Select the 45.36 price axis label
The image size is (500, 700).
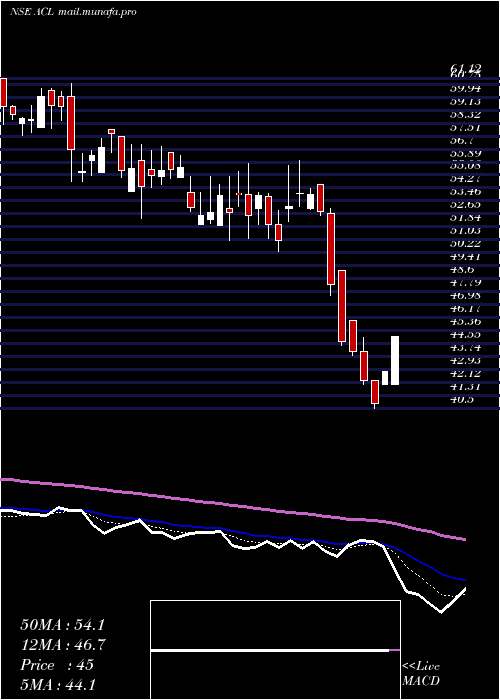[x=466, y=321]
